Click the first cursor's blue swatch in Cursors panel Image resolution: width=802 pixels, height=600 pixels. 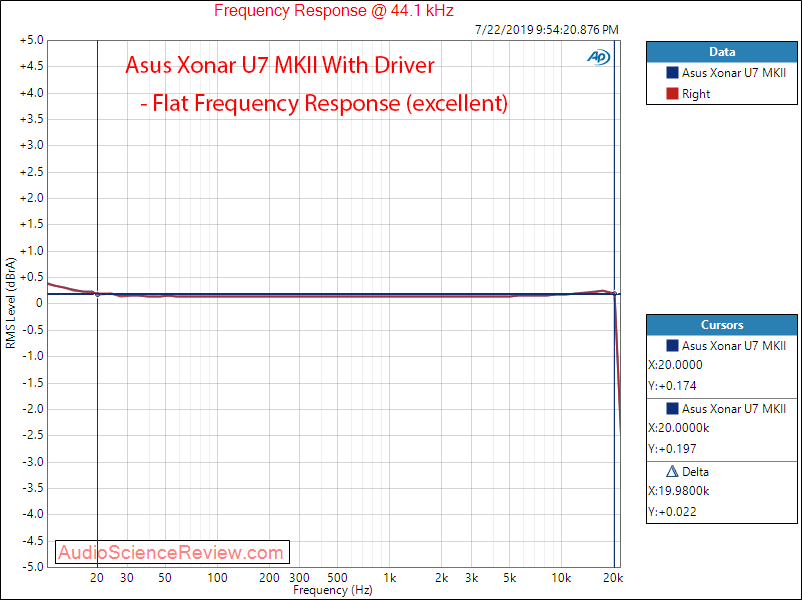click(672, 346)
